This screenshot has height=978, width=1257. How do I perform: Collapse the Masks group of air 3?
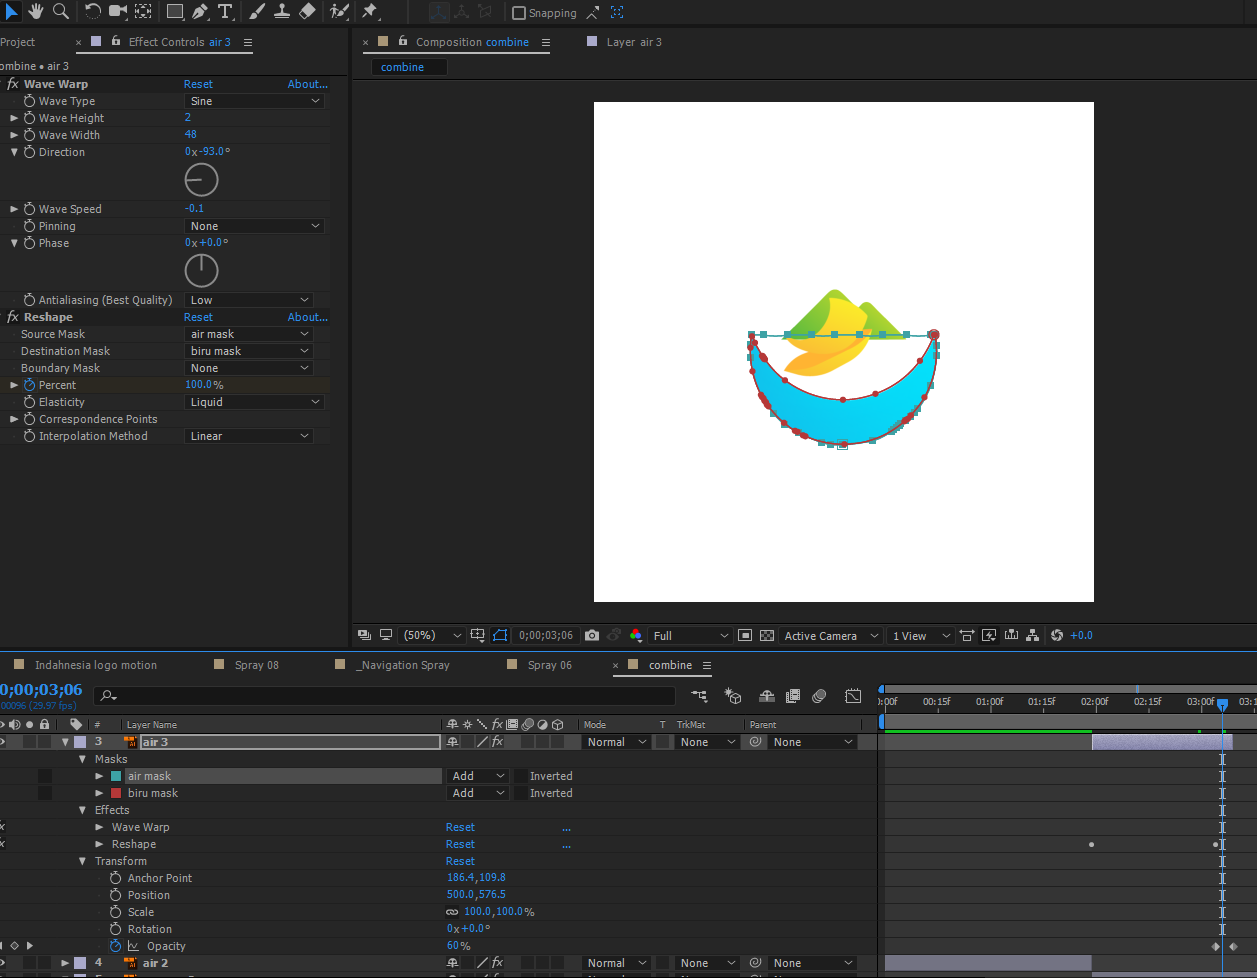coord(83,758)
